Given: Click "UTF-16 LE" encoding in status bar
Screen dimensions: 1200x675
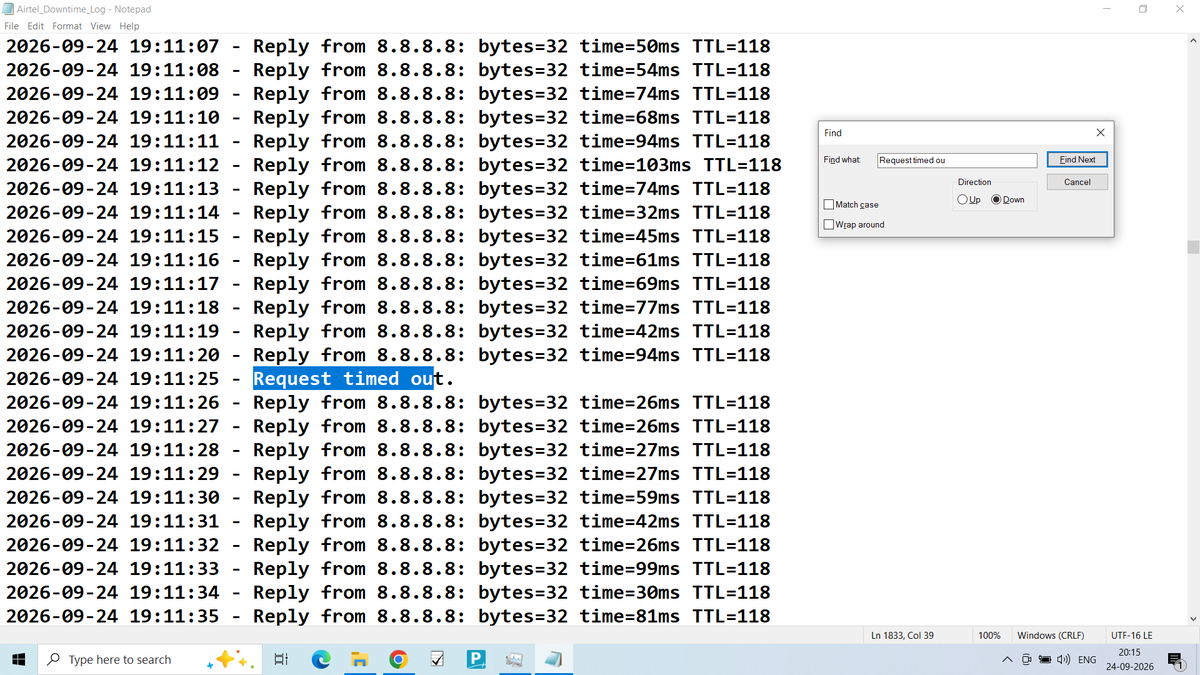Looking at the screenshot, I should 1131,635.
